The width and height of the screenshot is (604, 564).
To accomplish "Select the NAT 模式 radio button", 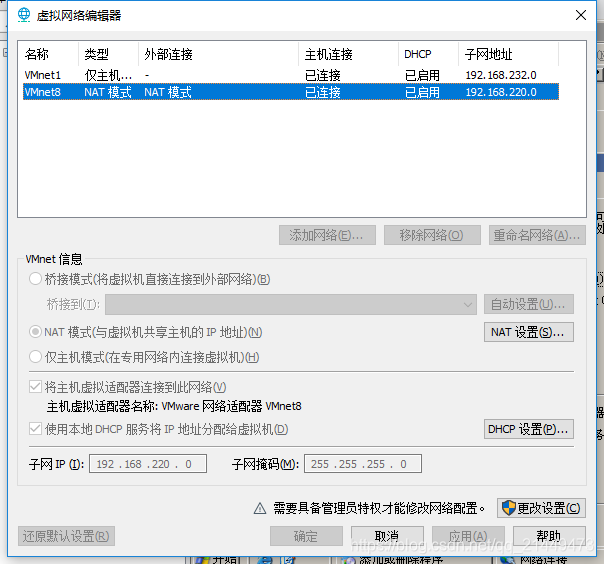I will click(35, 332).
